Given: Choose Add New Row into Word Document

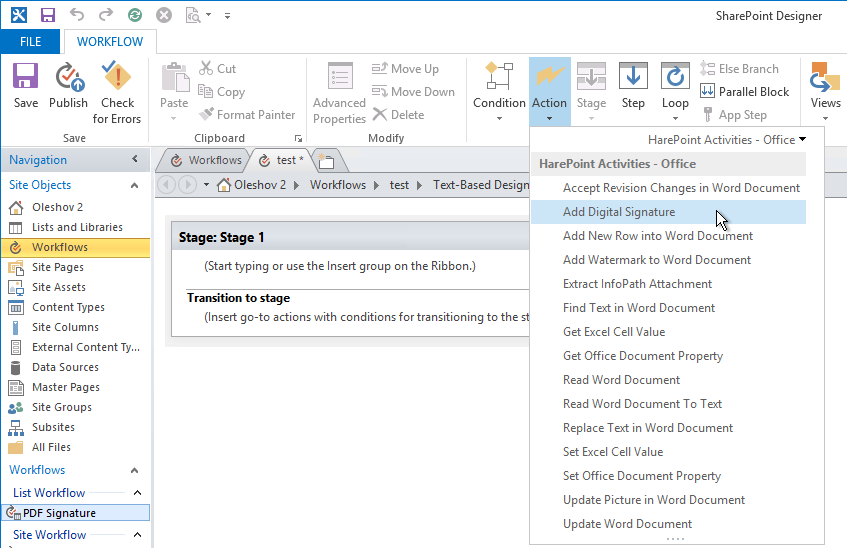Looking at the screenshot, I should pos(669,236).
